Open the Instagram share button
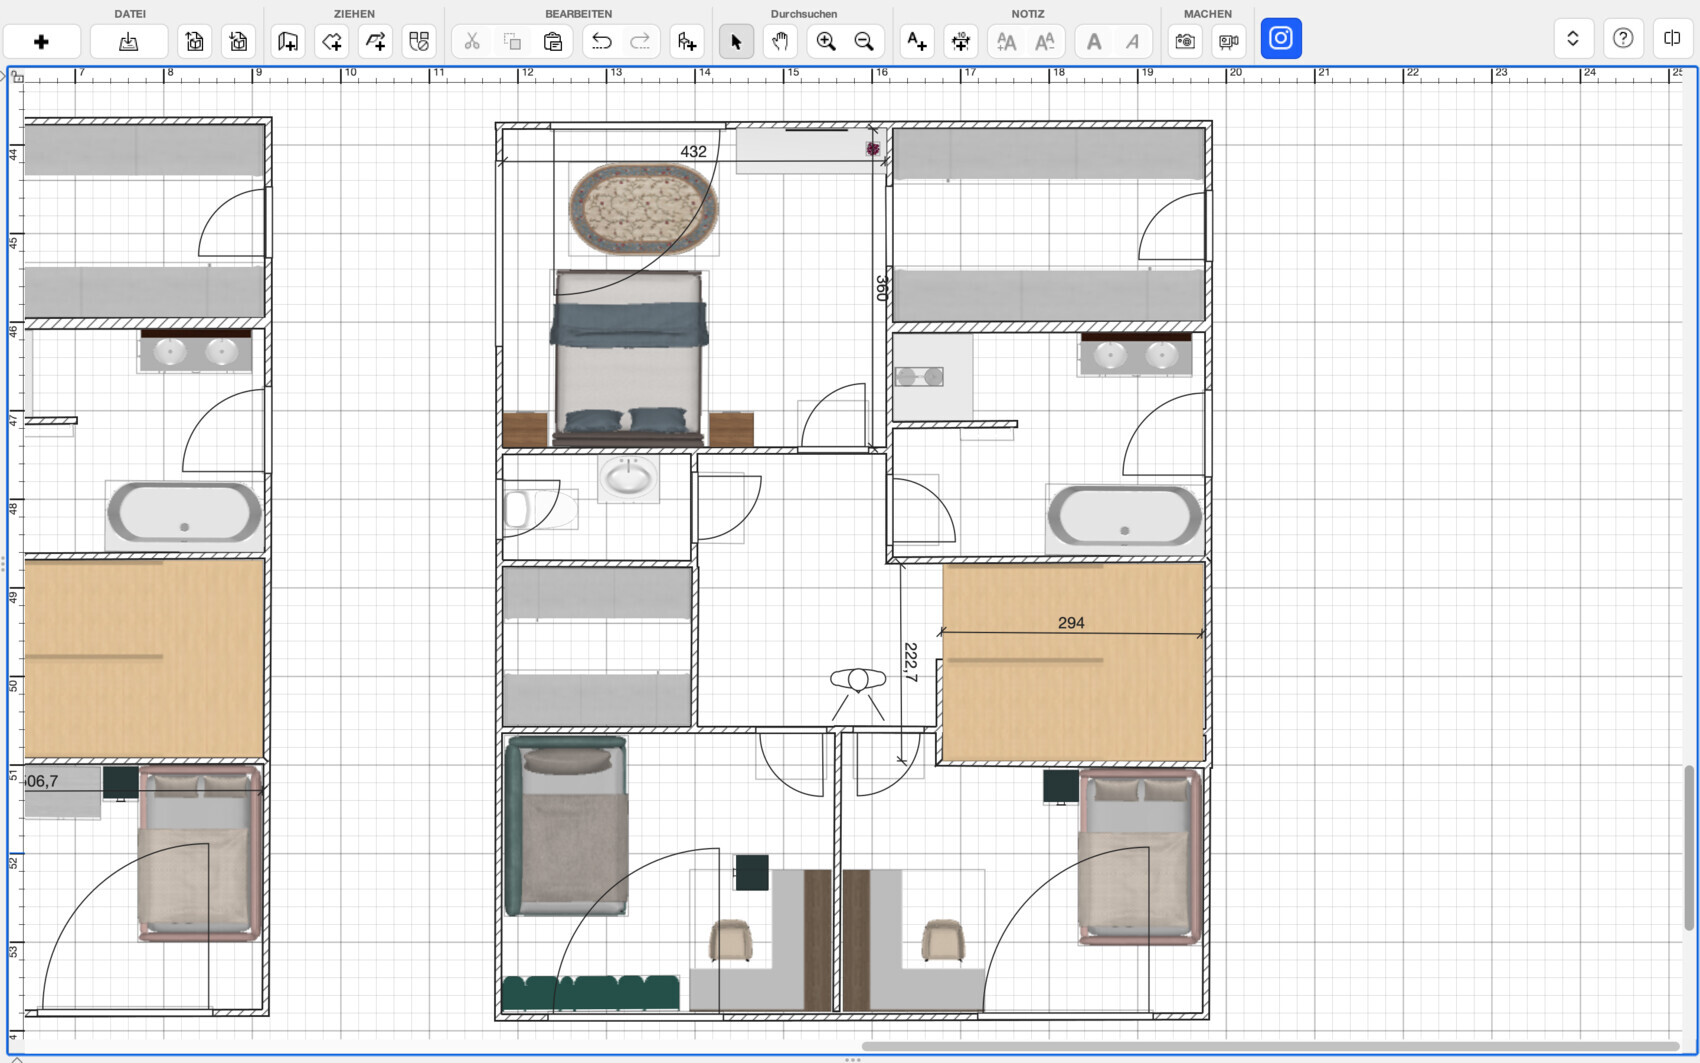 (1281, 39)
